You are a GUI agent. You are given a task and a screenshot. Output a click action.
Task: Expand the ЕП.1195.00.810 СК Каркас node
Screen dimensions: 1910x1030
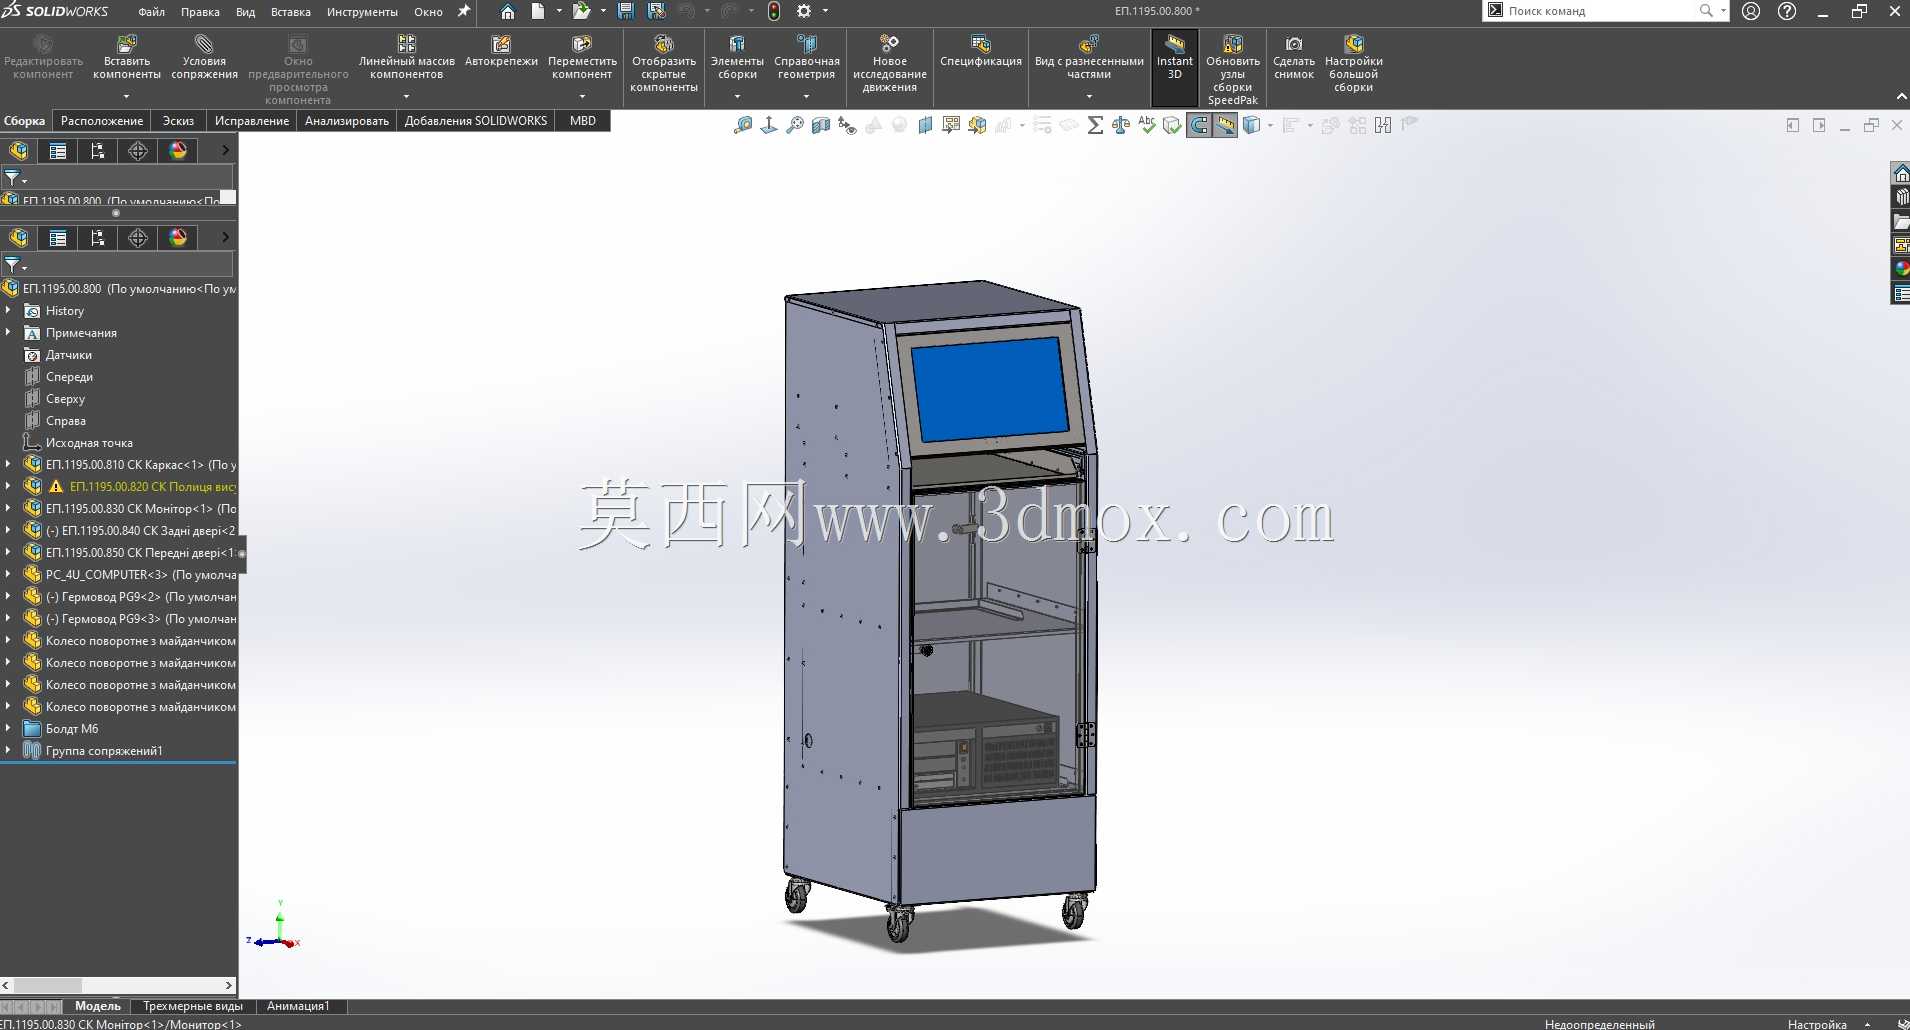tap(8, 464)
